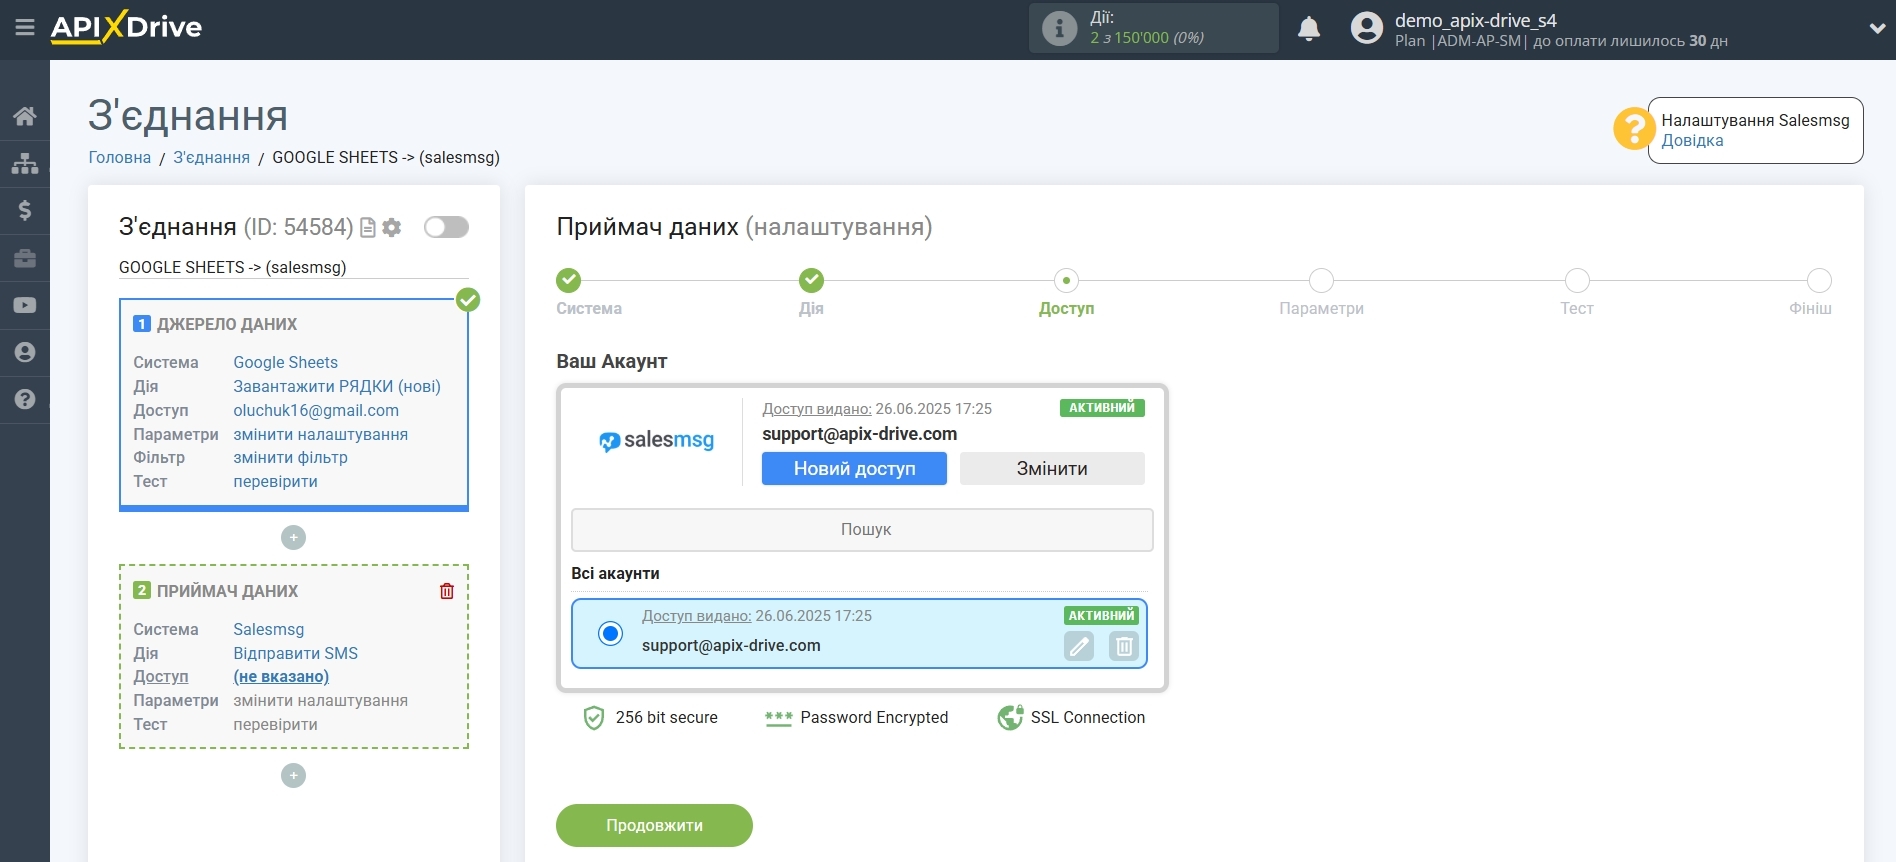Screen dimensions: 1896x862
Task: Open oluchuk16@gmail.com access link
Action: coord(316,410)
